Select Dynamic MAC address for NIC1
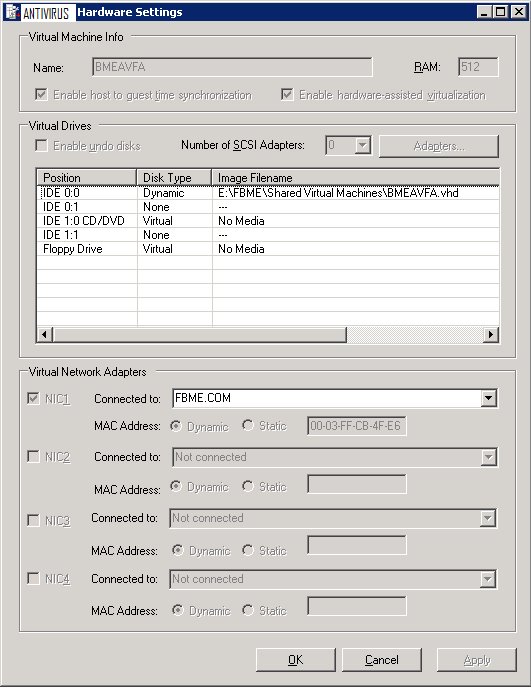The width and height of the screenshot is (531, 689). 176,426
